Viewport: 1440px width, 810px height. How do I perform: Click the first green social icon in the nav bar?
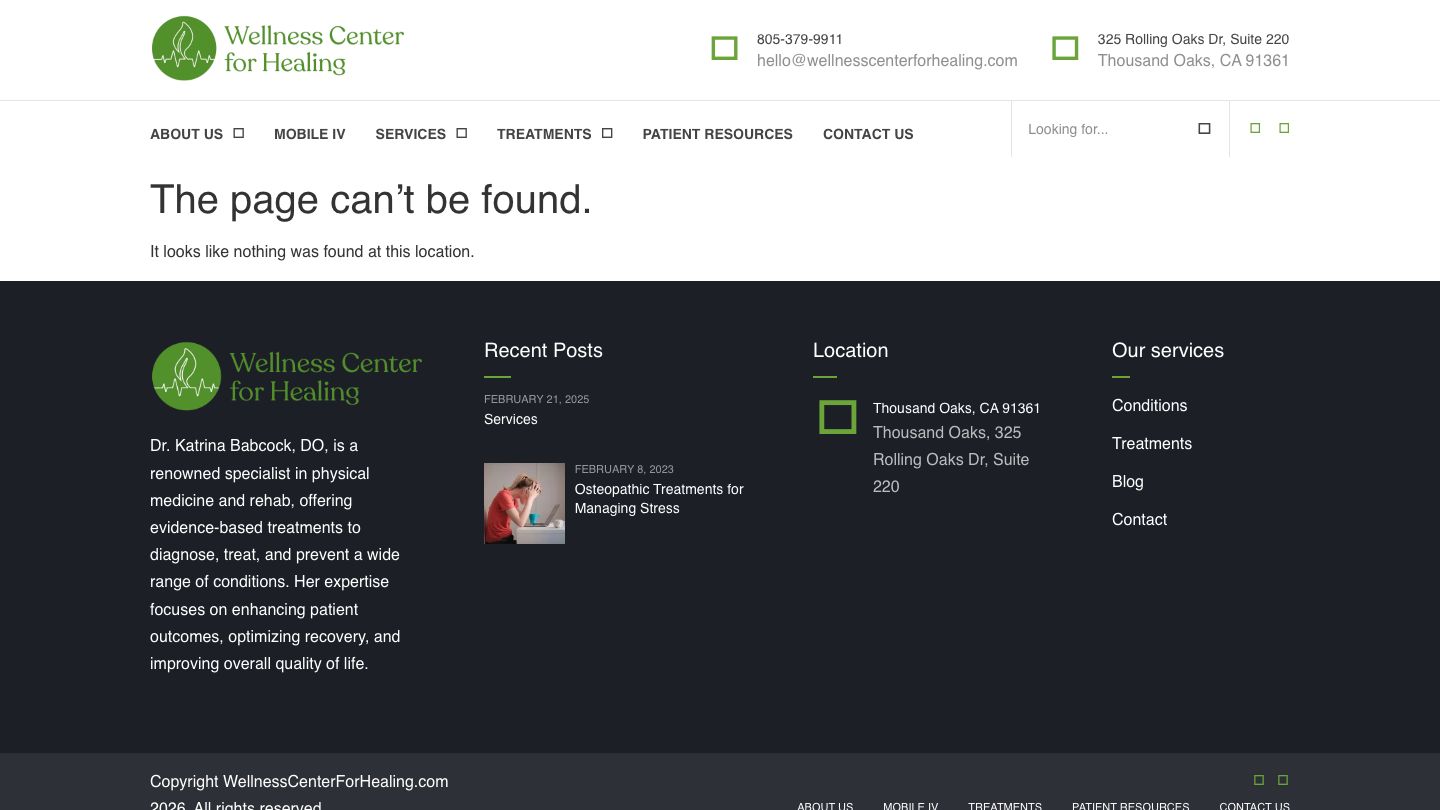point(1255,128)
